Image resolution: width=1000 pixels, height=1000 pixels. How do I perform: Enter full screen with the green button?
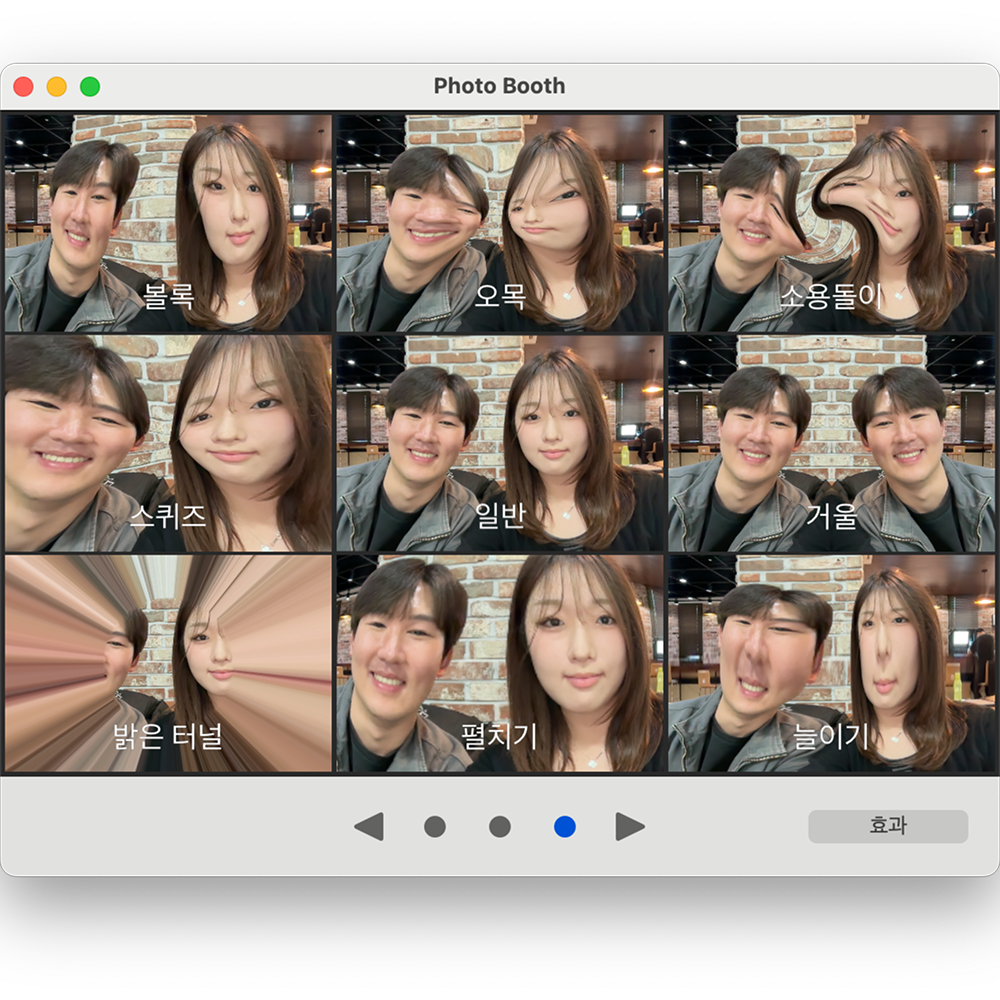coord(90,87)
